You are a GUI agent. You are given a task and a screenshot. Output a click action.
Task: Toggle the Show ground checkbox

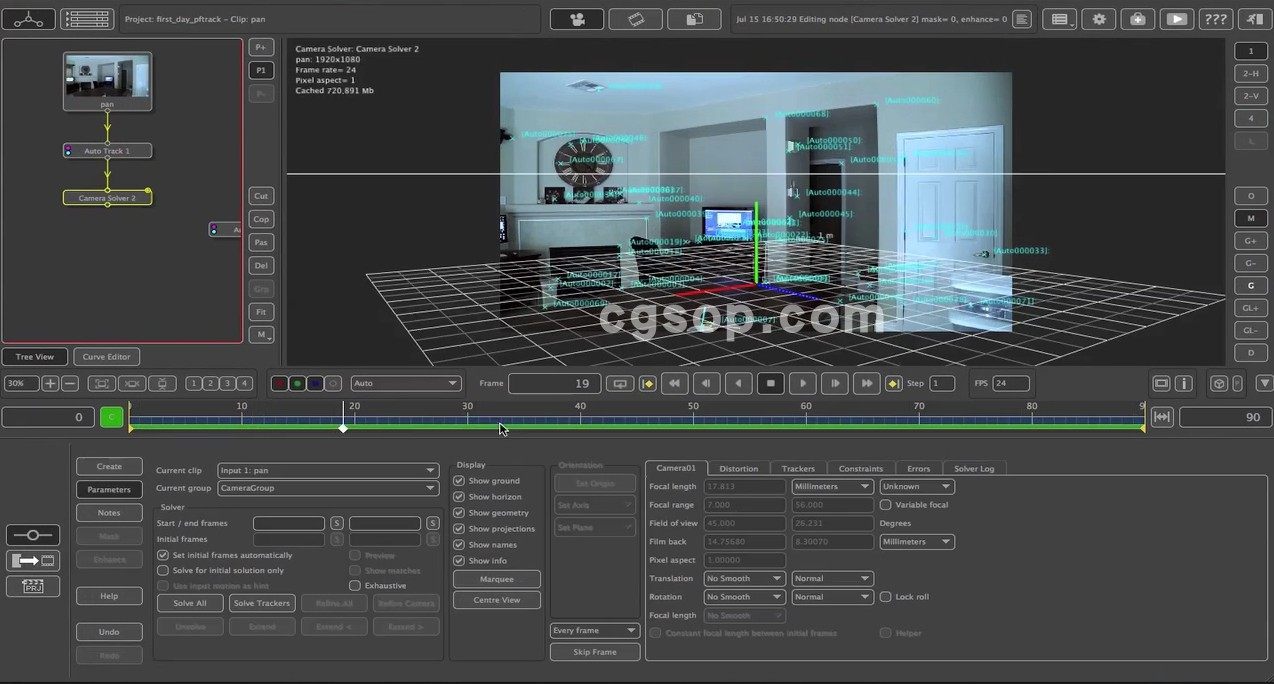point(459,481)
